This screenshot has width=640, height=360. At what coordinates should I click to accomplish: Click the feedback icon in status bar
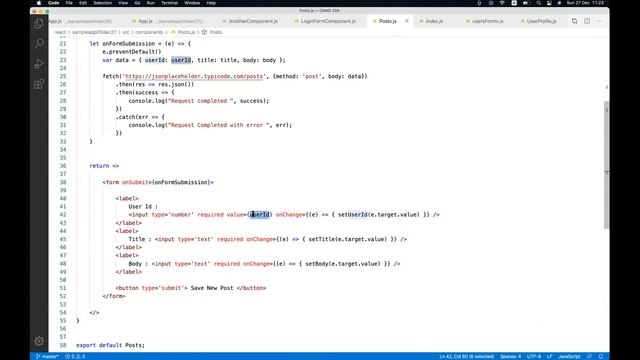pos(589,356)
